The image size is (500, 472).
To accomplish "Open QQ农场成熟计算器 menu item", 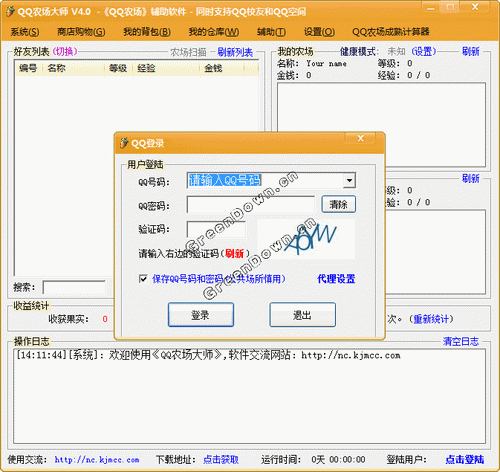I will (391, 32).
